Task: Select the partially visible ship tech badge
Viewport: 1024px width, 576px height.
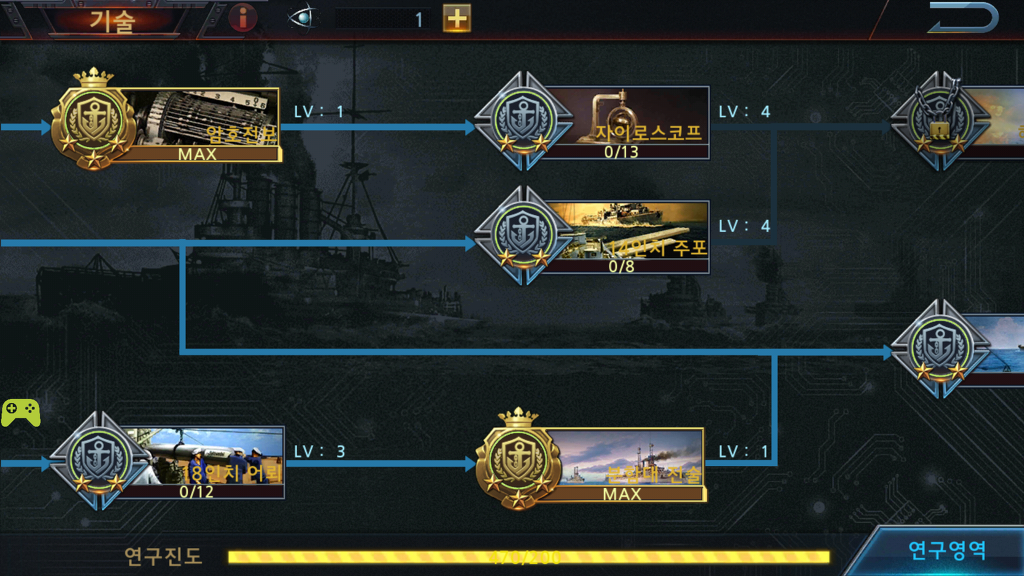Action: (940, 349)
